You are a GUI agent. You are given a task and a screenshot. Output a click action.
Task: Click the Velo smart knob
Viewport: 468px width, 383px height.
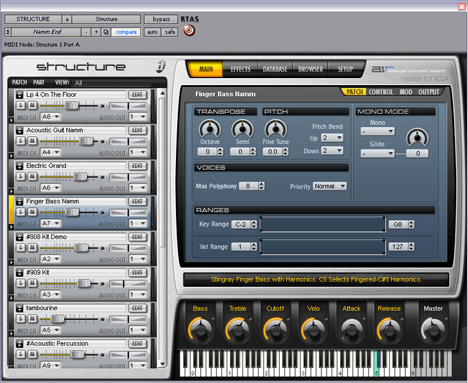coord(313,329)
